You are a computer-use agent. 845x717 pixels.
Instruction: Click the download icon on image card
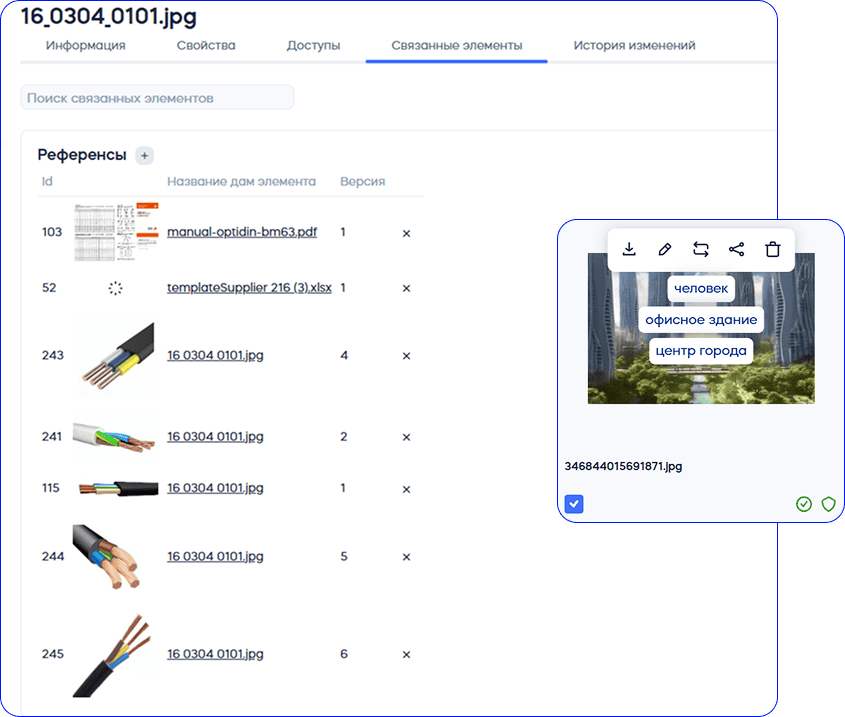[629, 249]
